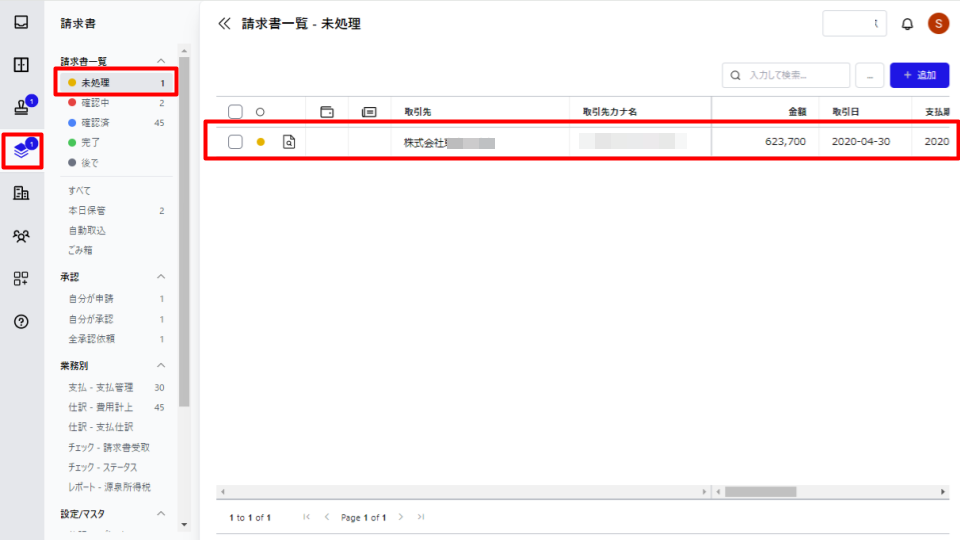Open the add-apps grid icon in left rail

pyautogui.click(x=21, y=279)
